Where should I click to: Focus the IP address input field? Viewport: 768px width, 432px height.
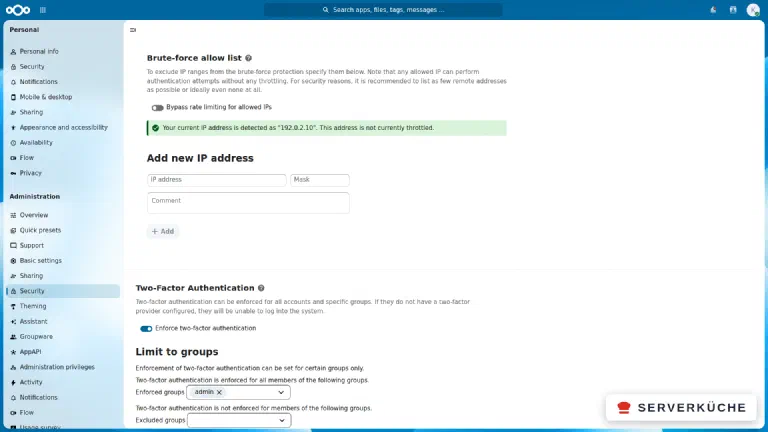[216, 180]
